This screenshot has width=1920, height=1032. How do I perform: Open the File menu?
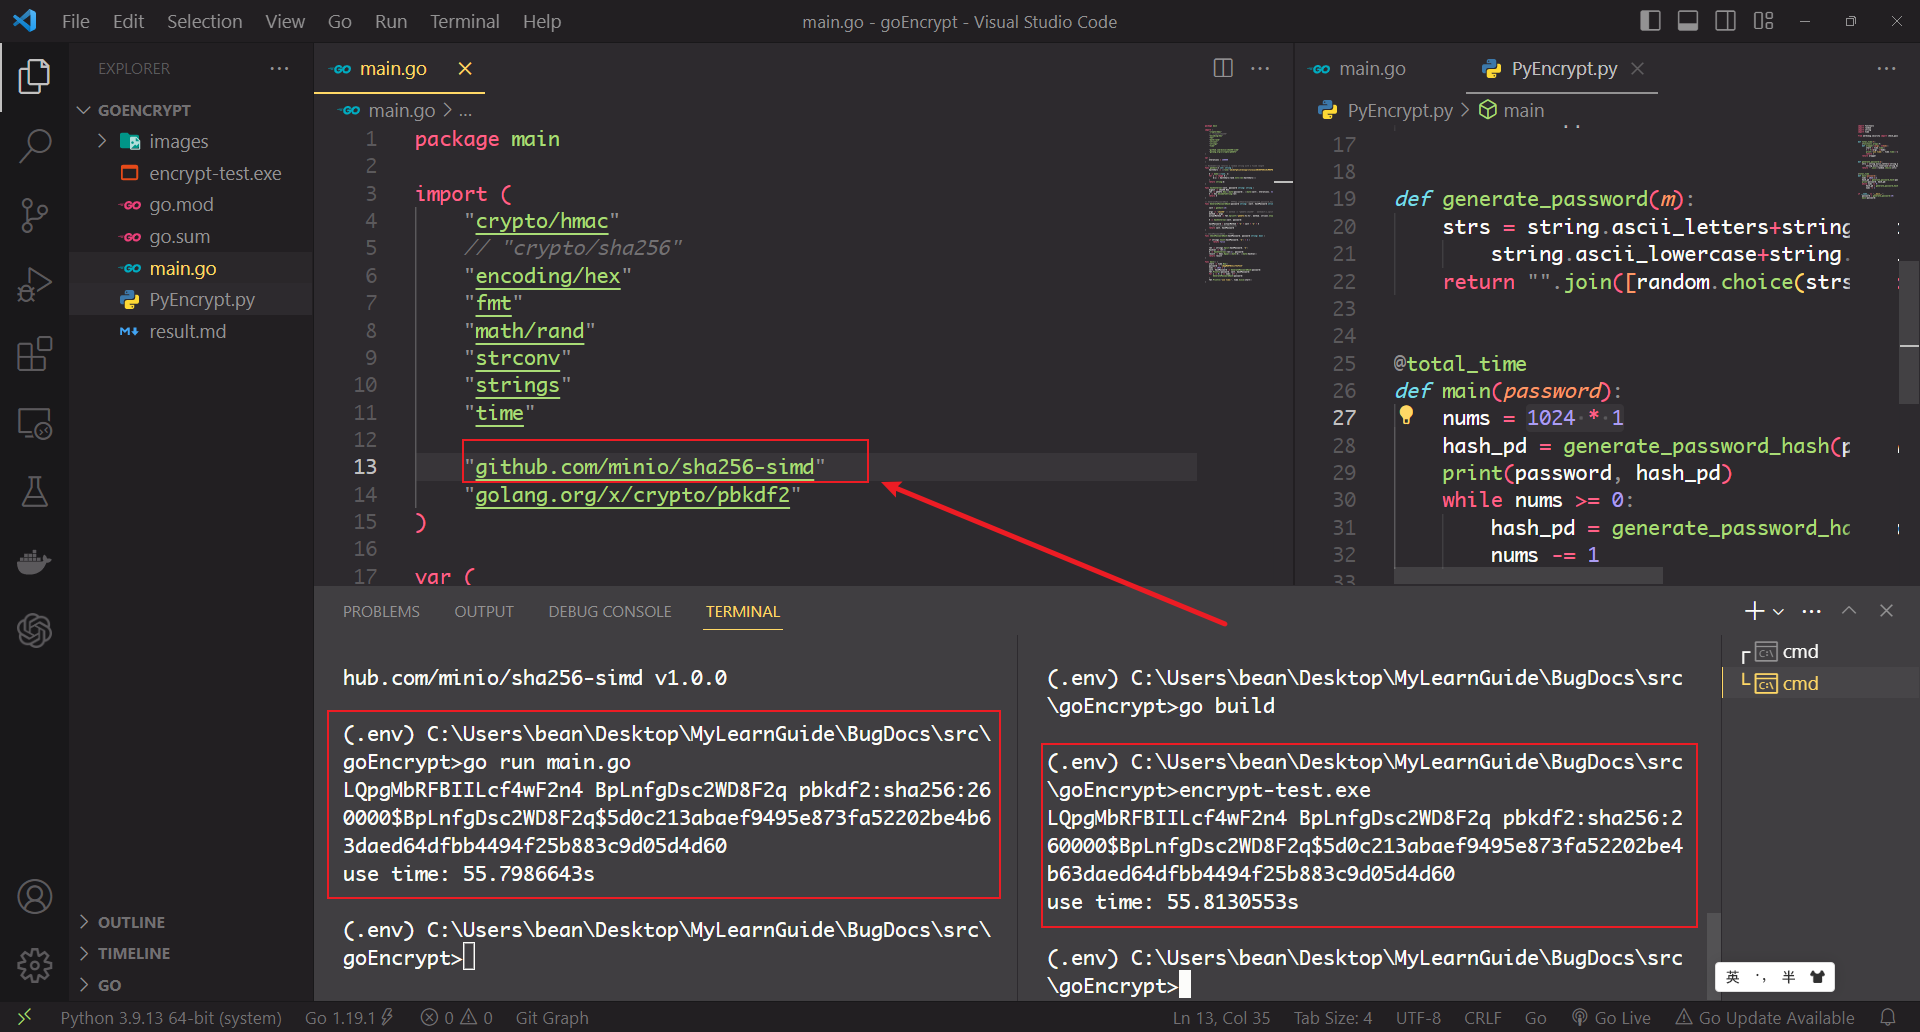(76, 21)
